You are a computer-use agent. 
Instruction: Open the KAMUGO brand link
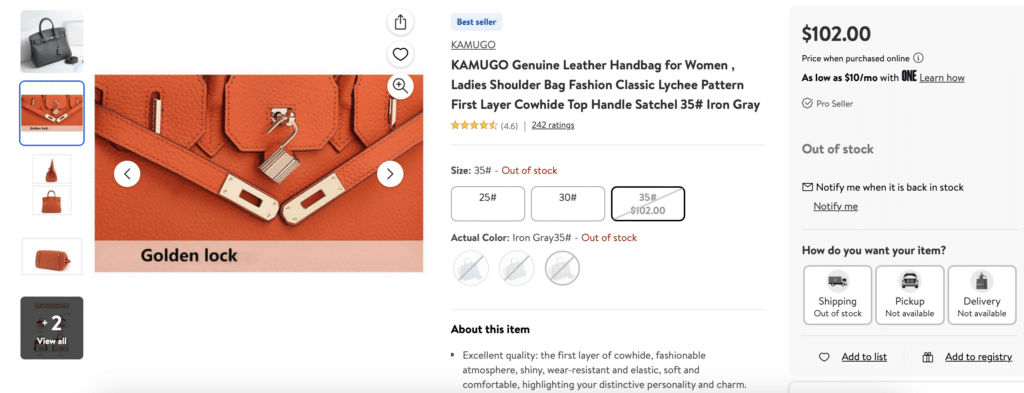473,45
